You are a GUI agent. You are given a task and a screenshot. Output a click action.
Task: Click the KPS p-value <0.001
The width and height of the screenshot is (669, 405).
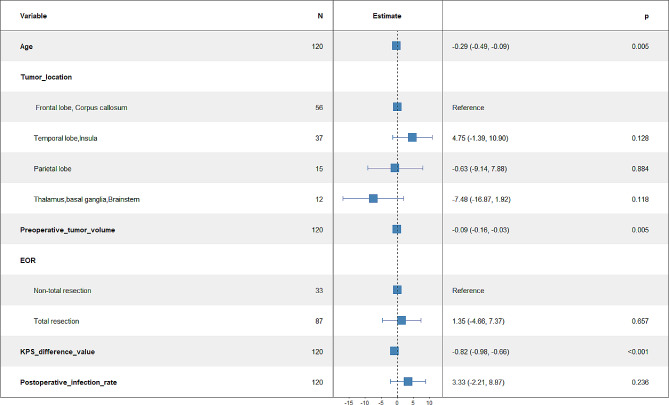[x=638, y=352]
